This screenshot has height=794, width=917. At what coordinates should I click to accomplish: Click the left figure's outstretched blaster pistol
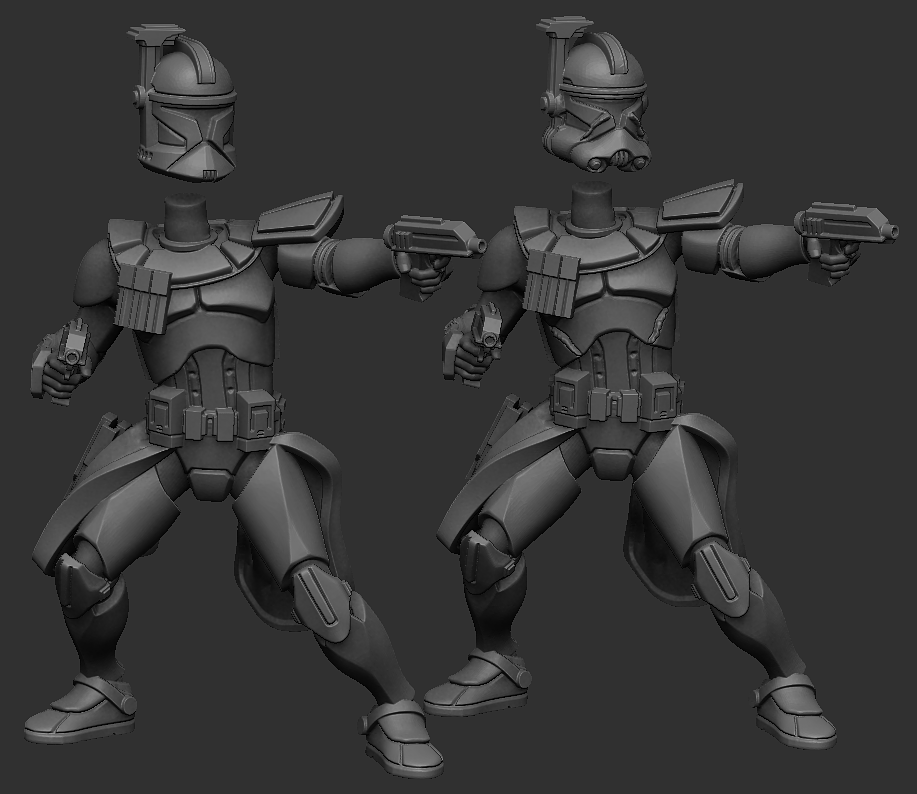point(432,240)
